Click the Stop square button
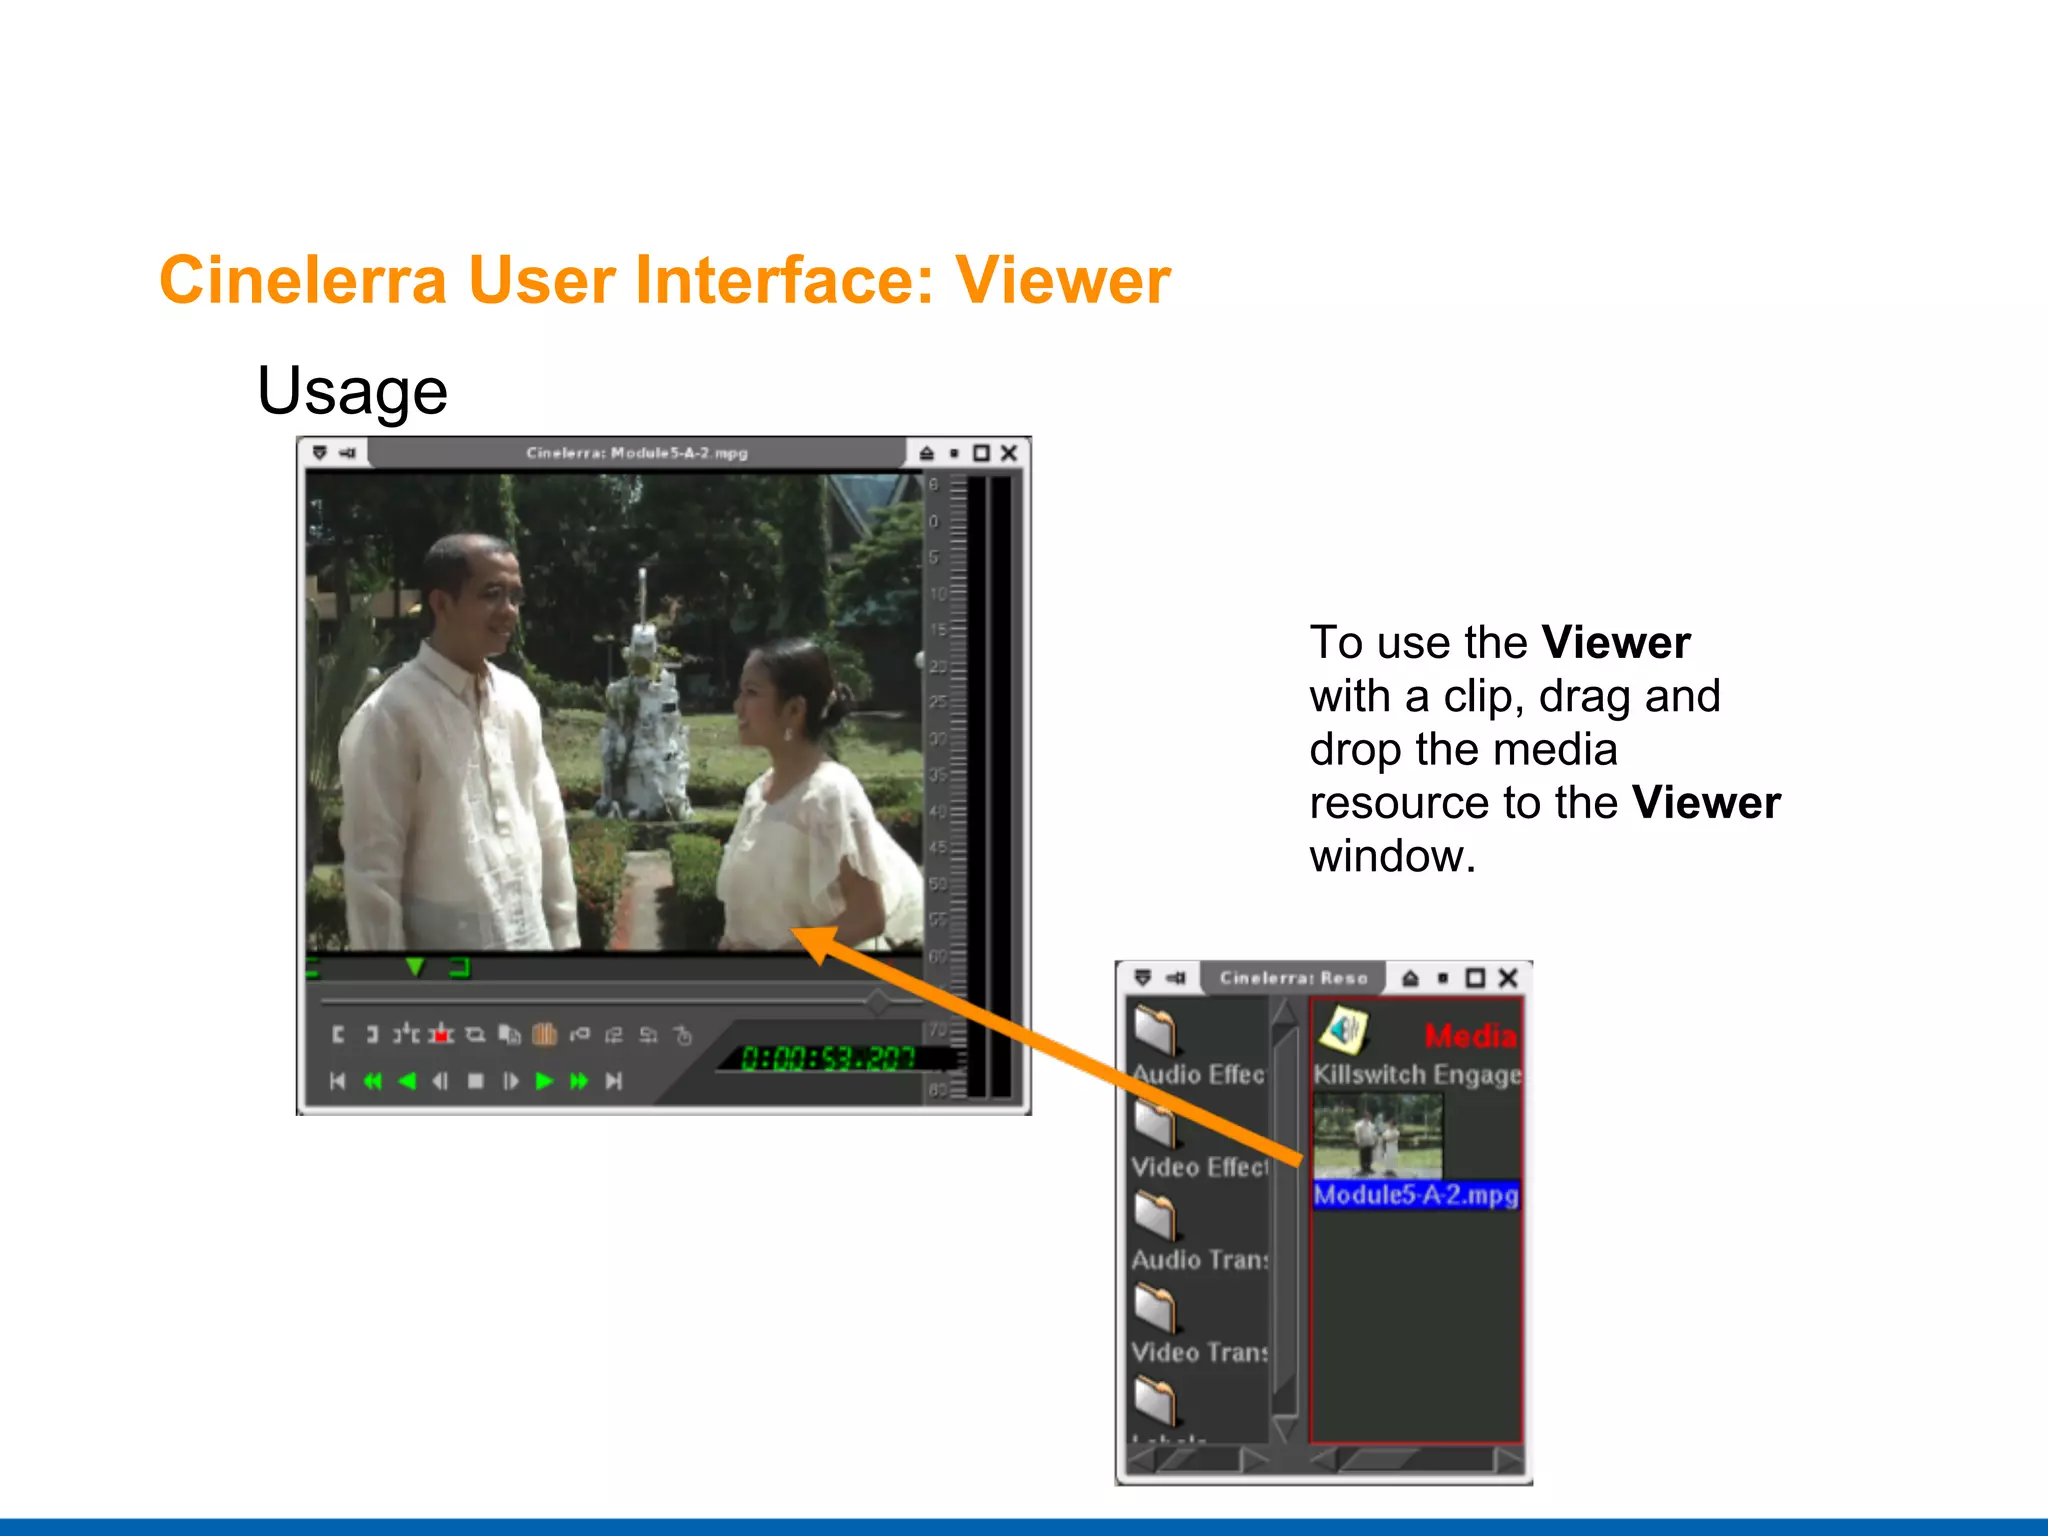2048x1536 pixels. pyautogui.click(x=476, y=1081)
